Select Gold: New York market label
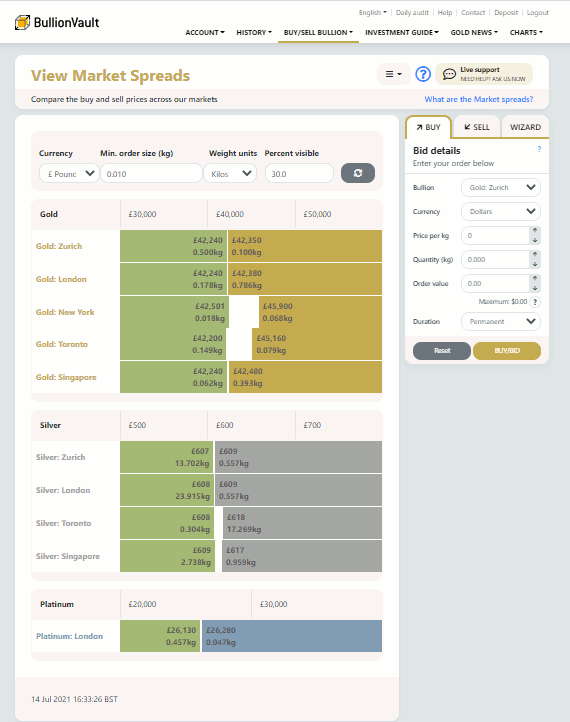Screen dimensions: 570x722 (x=65, y=312)
